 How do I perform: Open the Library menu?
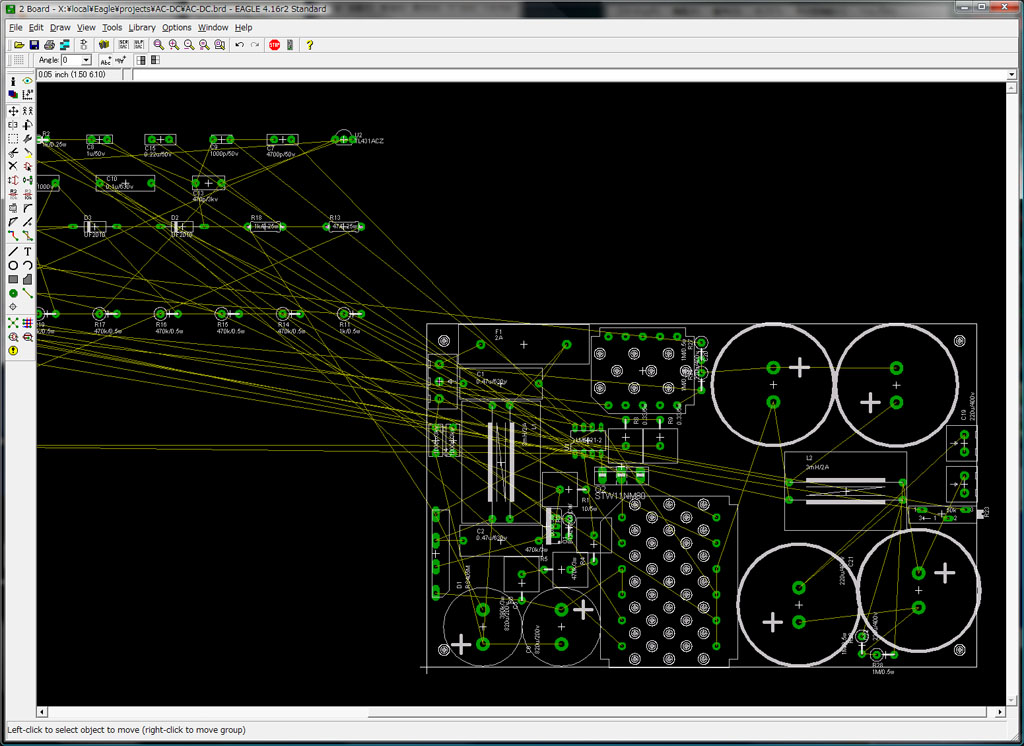[142, 27]
